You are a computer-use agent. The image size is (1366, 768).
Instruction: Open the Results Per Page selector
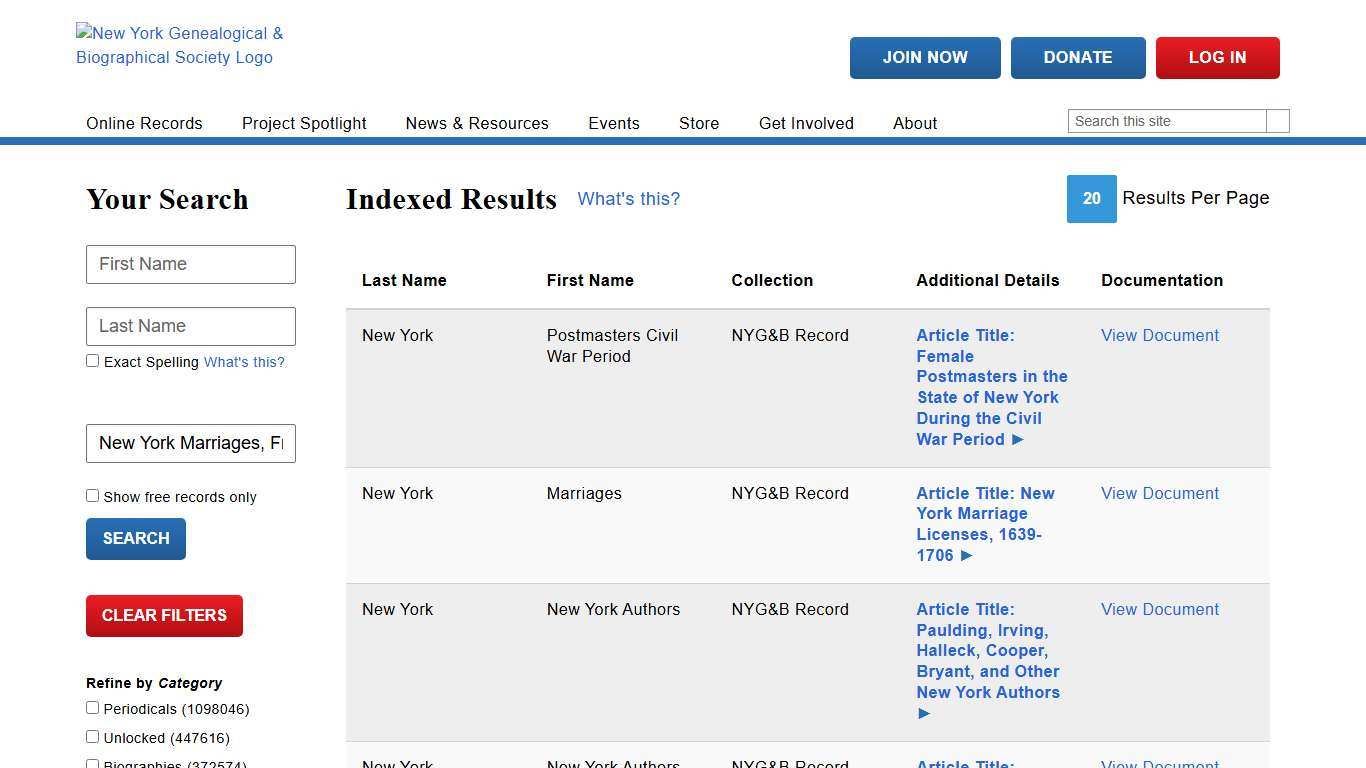coord(1091,199)
